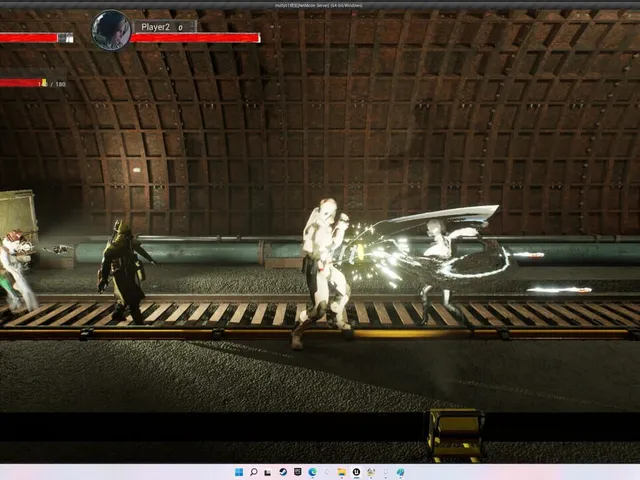Click the left player's red health bar
Screen dimensions: 640x480
point(36,38)
